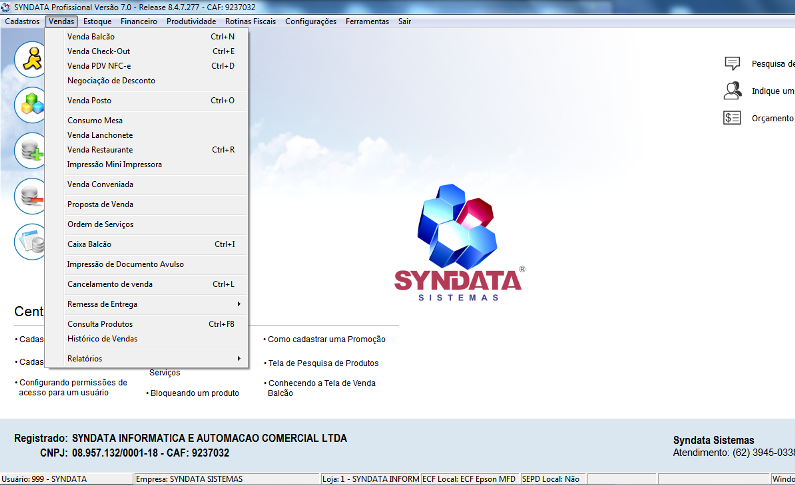Click the Orçamento link text
Screen dimensions: 795x485
point(773,118)
